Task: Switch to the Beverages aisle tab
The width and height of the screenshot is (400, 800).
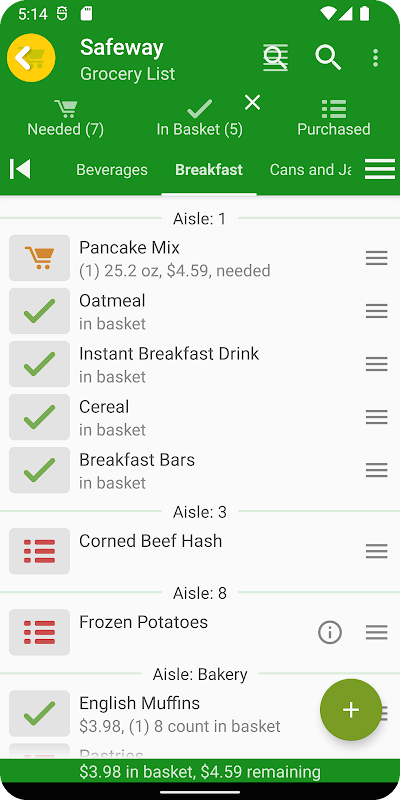Action: point(112,169)
